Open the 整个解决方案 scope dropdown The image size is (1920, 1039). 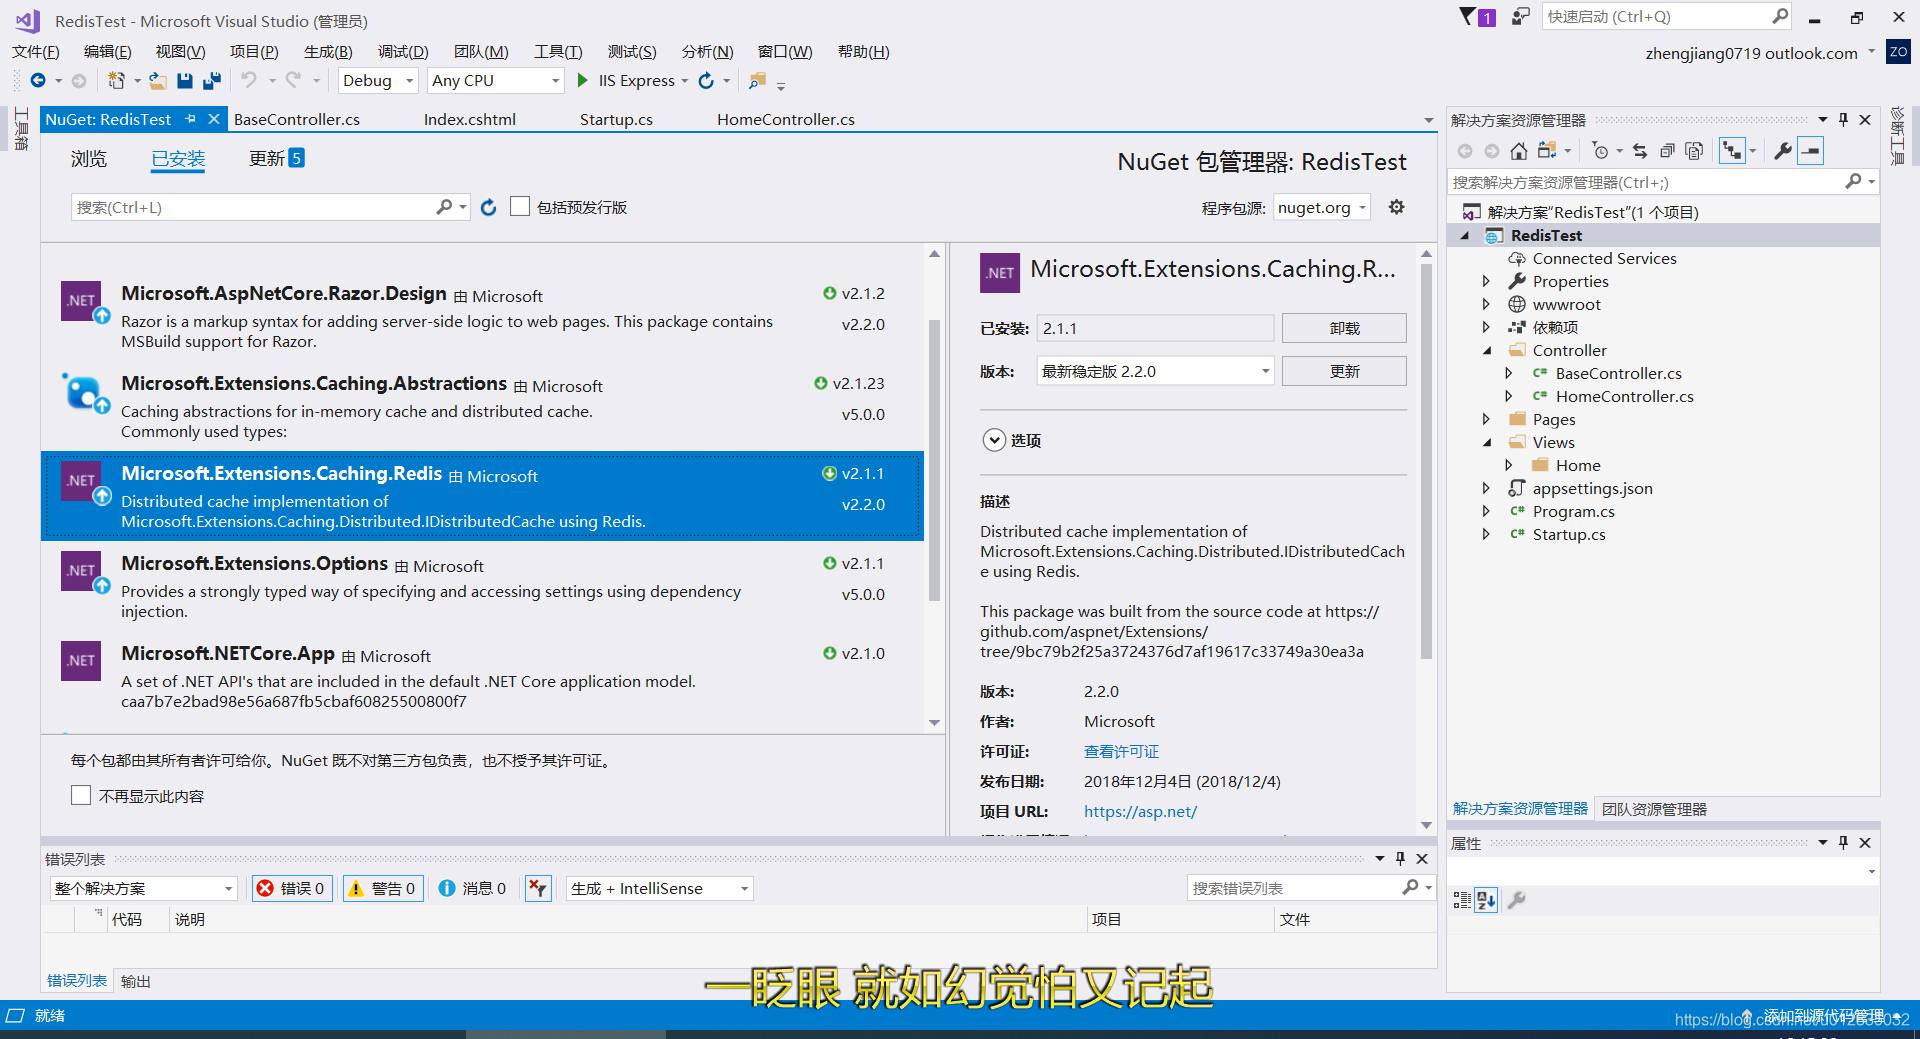[143, 888]
